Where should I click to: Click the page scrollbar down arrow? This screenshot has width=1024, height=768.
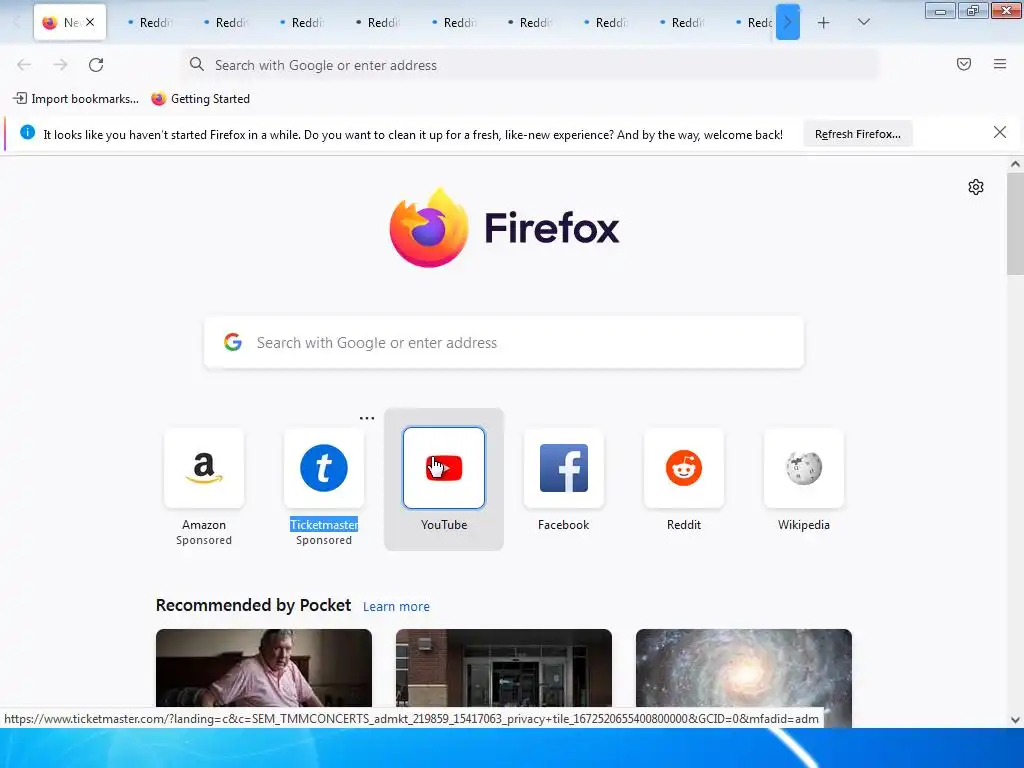coord(1015,720)
